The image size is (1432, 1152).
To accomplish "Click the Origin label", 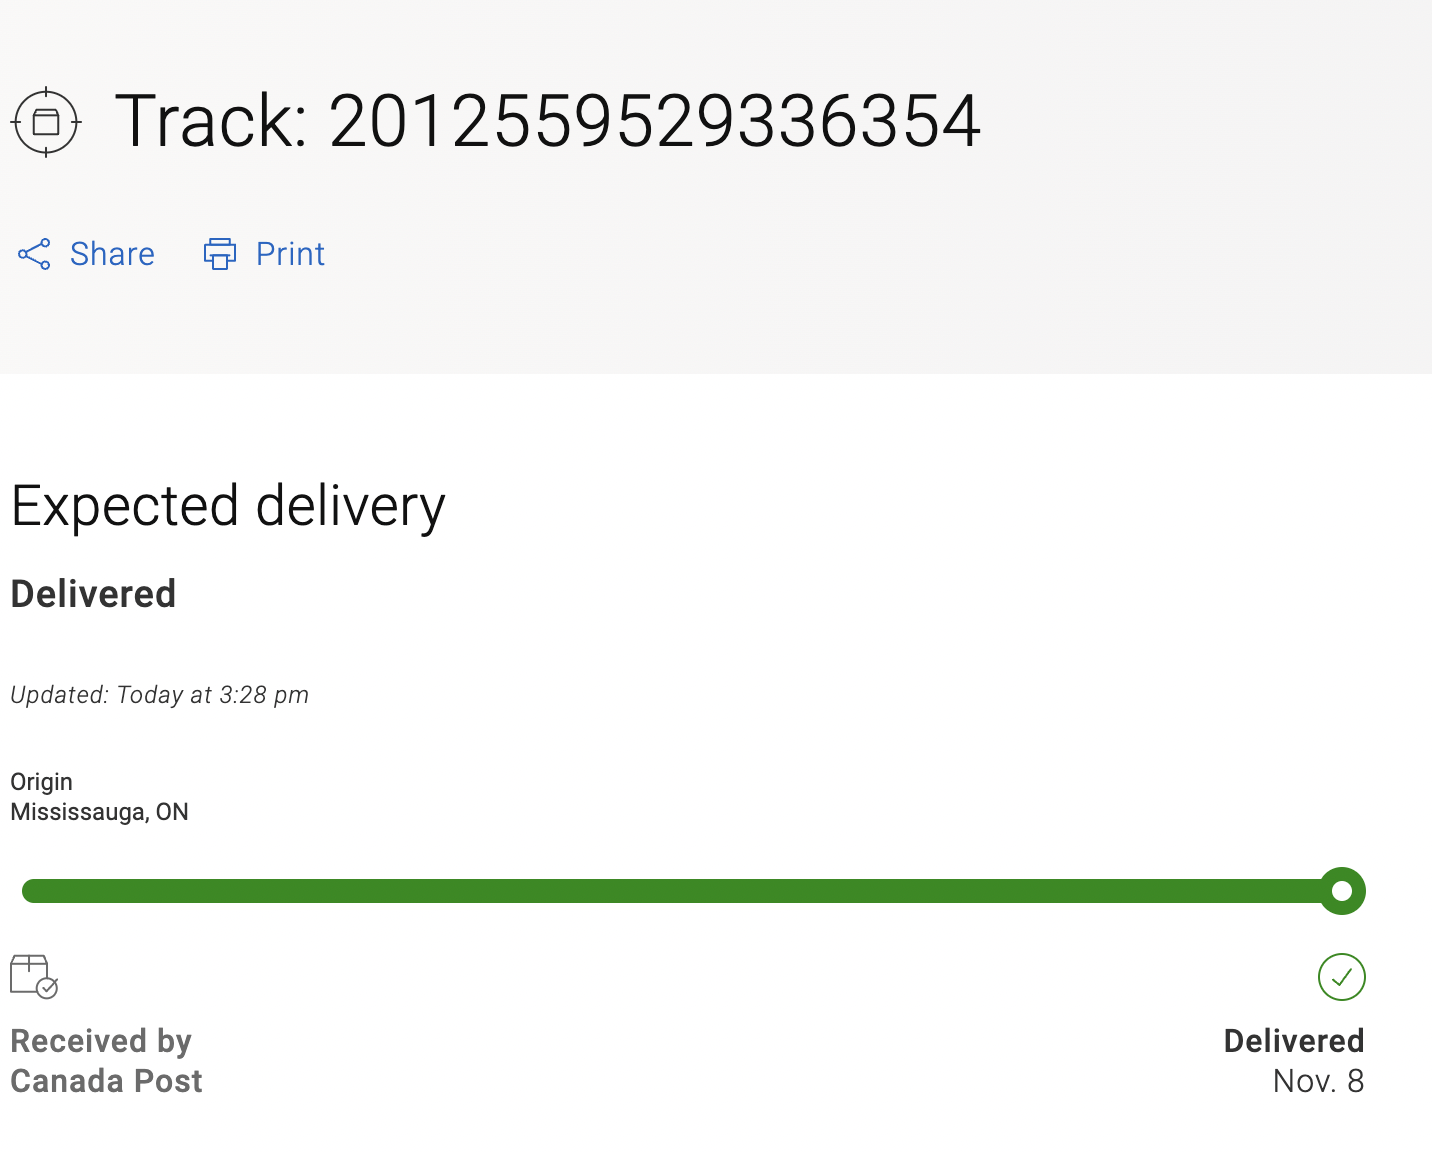I will pos(41,782).
